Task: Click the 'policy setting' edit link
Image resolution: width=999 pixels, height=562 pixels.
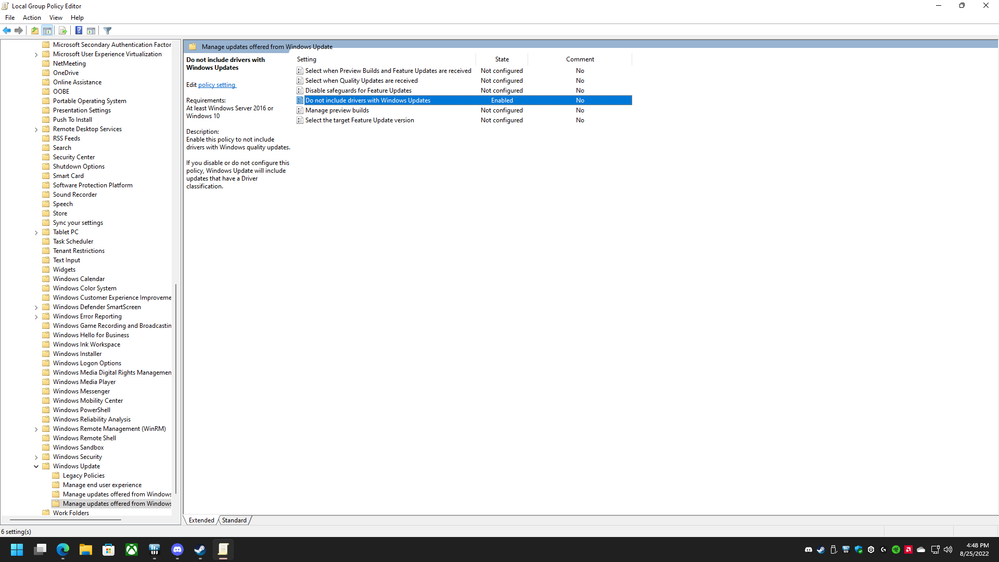Action: (x=217, y=85)
